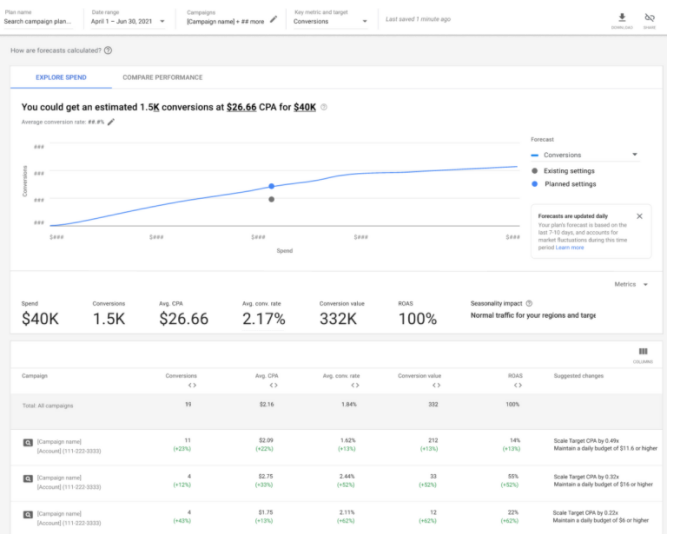Viewport: 674px width, 540px height.
Task: Click the $2.09 Avg. CPA cell
Action: click(266, 441)
